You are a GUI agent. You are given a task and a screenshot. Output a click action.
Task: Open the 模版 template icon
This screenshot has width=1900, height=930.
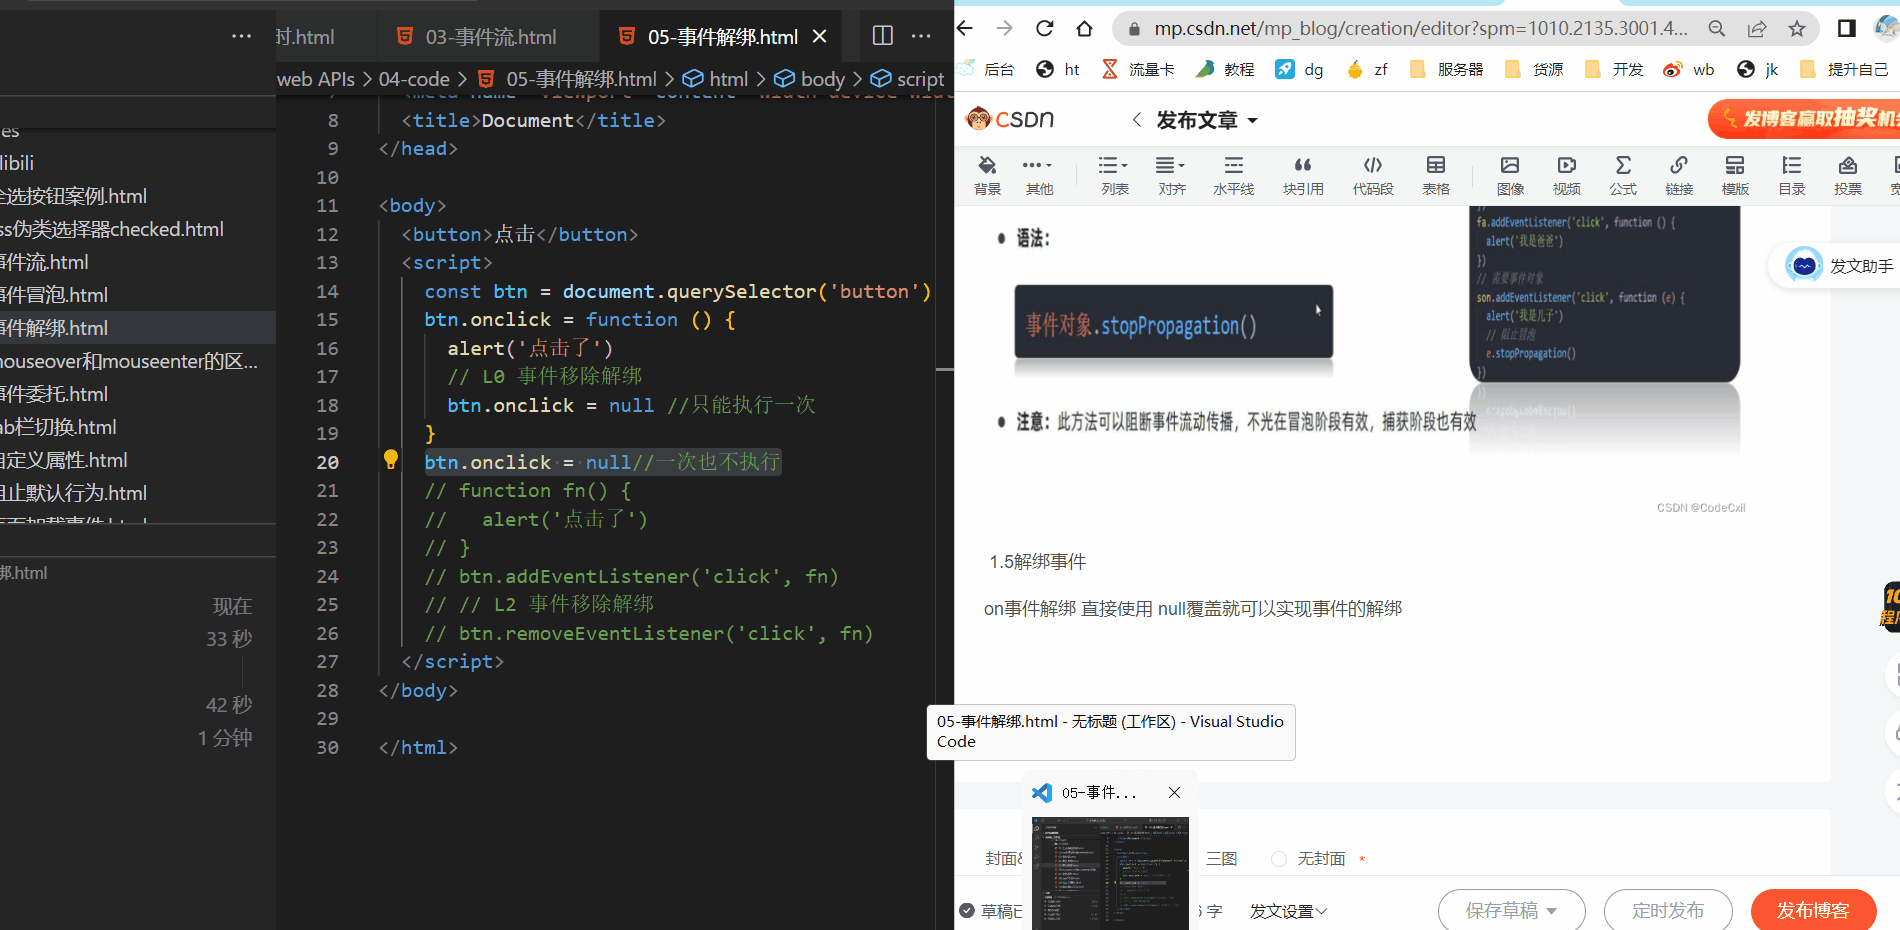[1735, 176]
